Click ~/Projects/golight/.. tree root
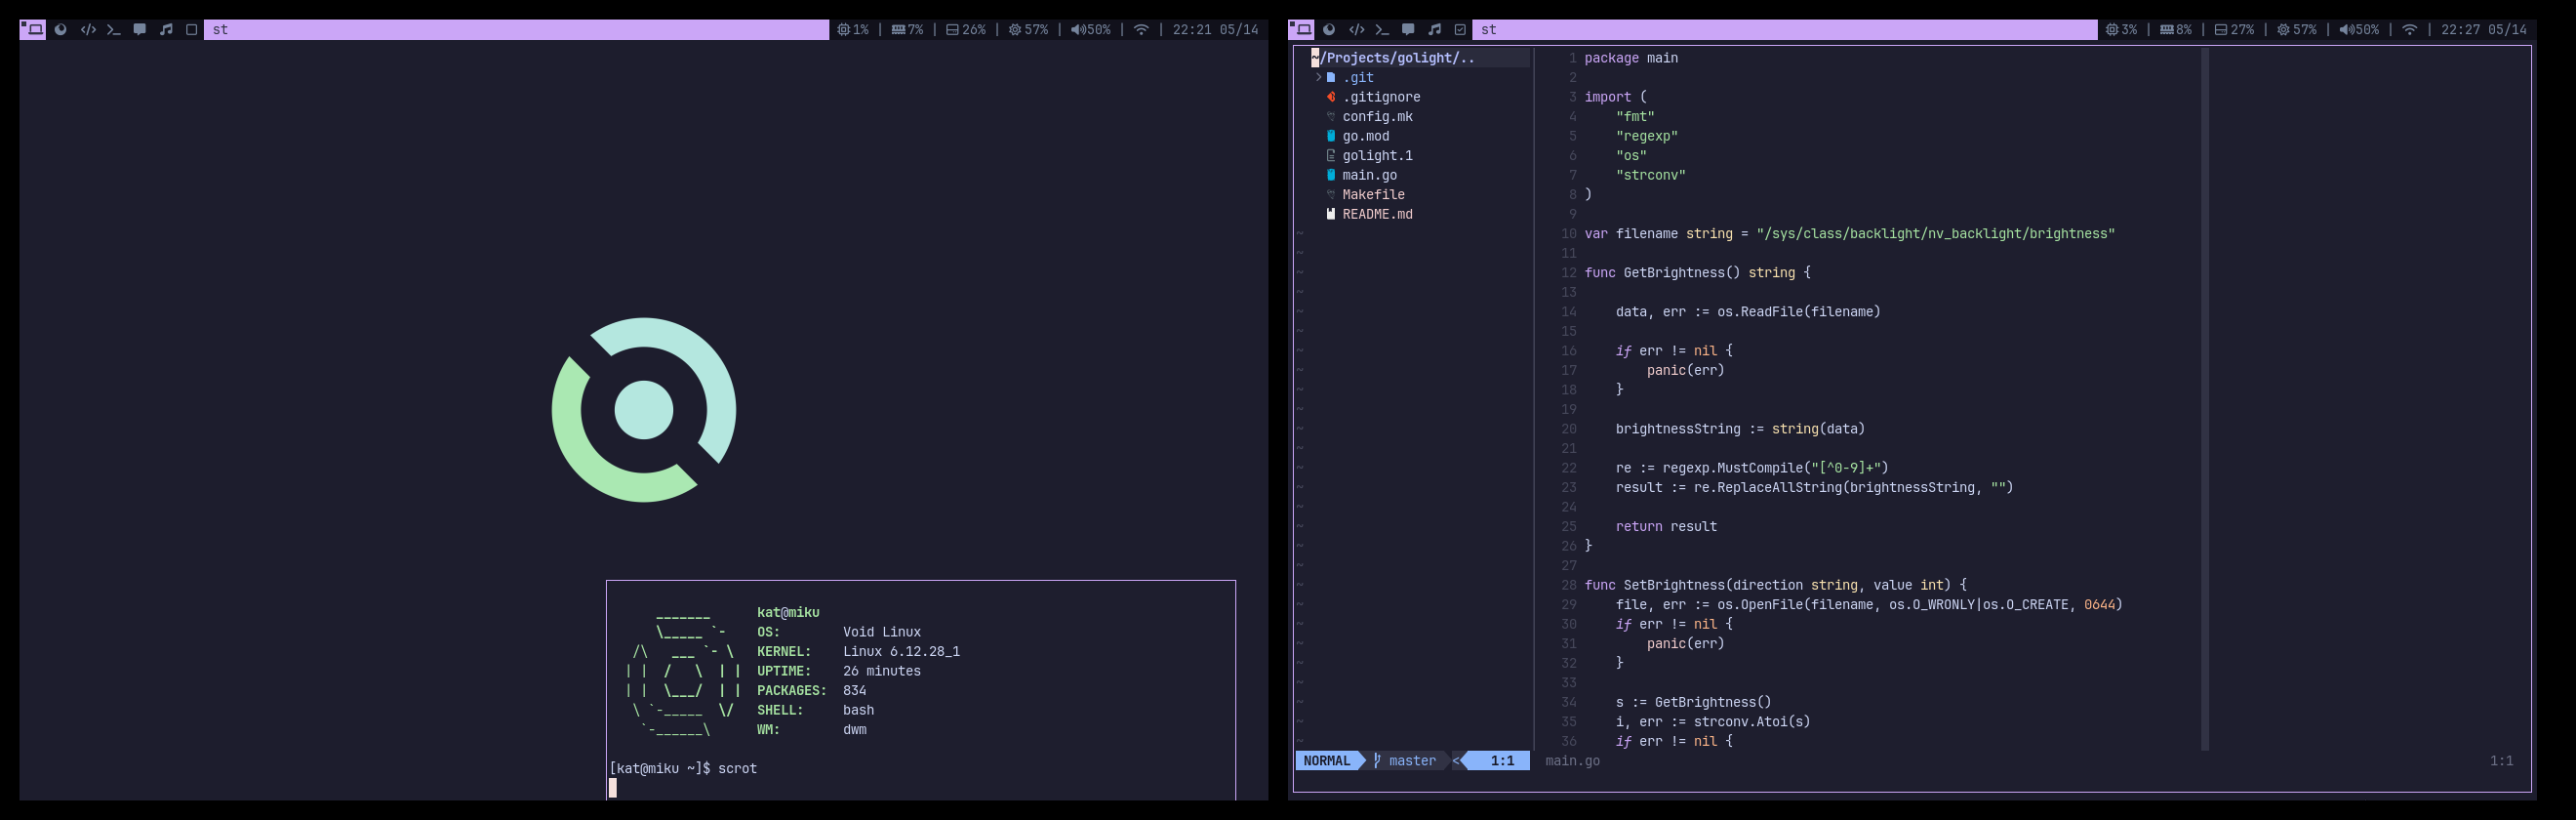 point(1393,58)
